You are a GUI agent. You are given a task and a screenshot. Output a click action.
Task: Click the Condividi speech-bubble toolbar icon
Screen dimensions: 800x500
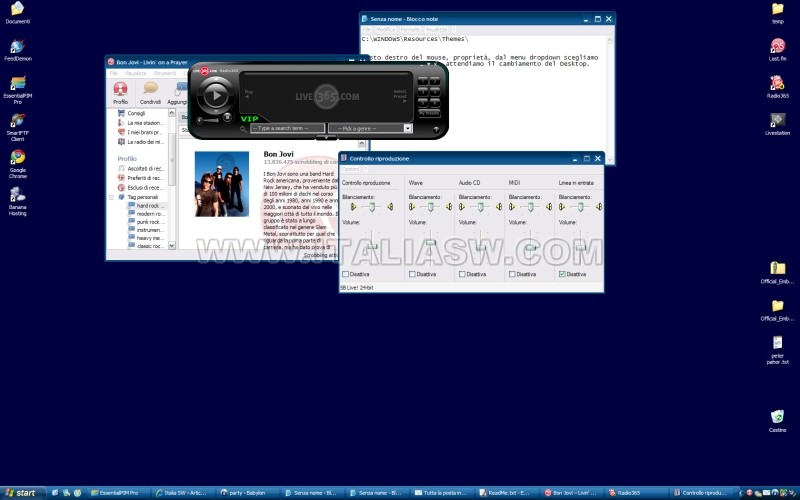coord(150,93)
